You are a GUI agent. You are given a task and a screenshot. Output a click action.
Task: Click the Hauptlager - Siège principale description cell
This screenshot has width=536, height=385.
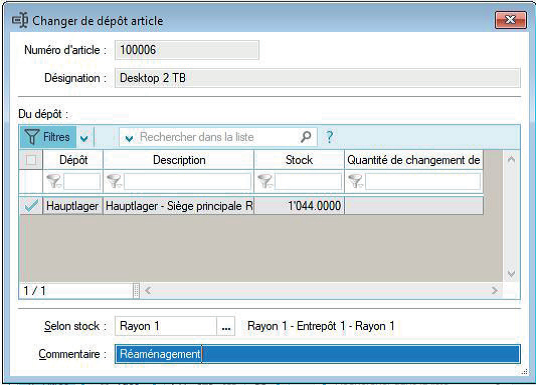tap(179, 206)
